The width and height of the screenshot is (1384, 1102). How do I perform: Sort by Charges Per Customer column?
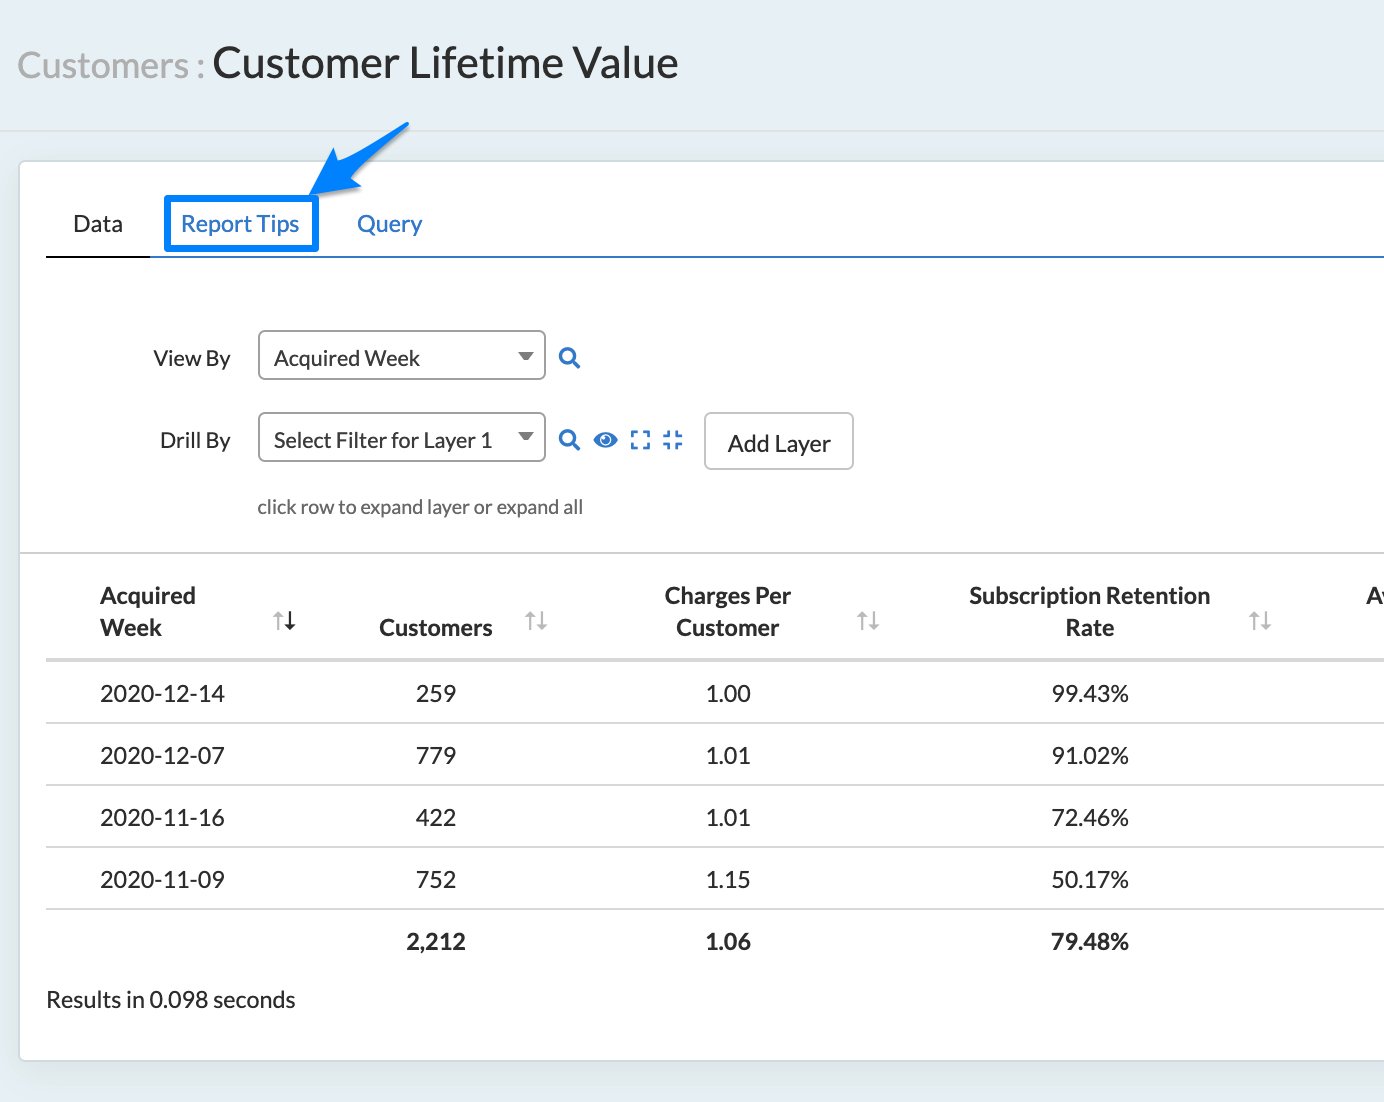(867, 621)
